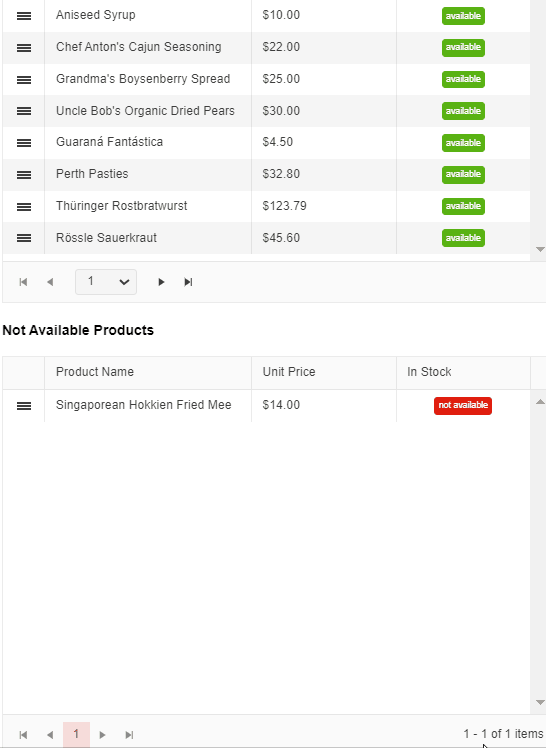Click last page arrow in not available pager
The image size is (546, 748).
[x=129, y=735]
